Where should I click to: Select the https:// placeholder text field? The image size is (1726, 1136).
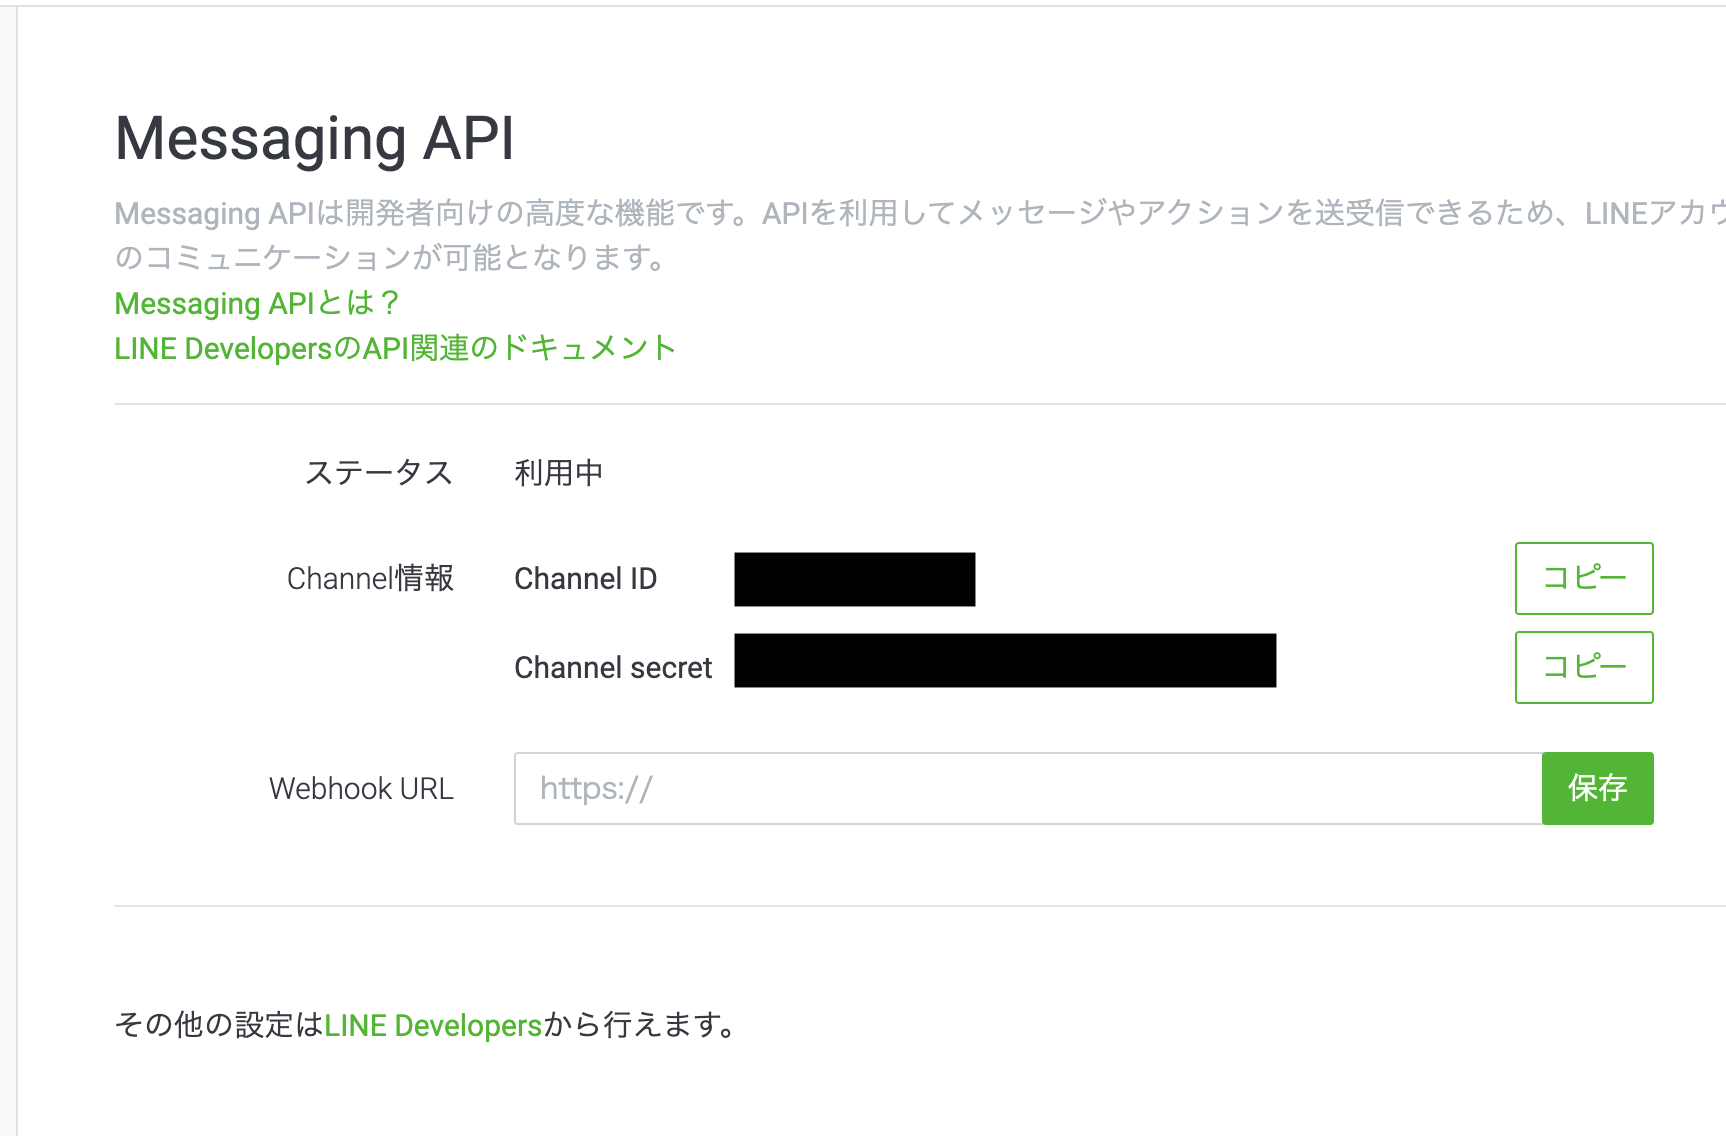pyautogui.click(x=596, y=788)
